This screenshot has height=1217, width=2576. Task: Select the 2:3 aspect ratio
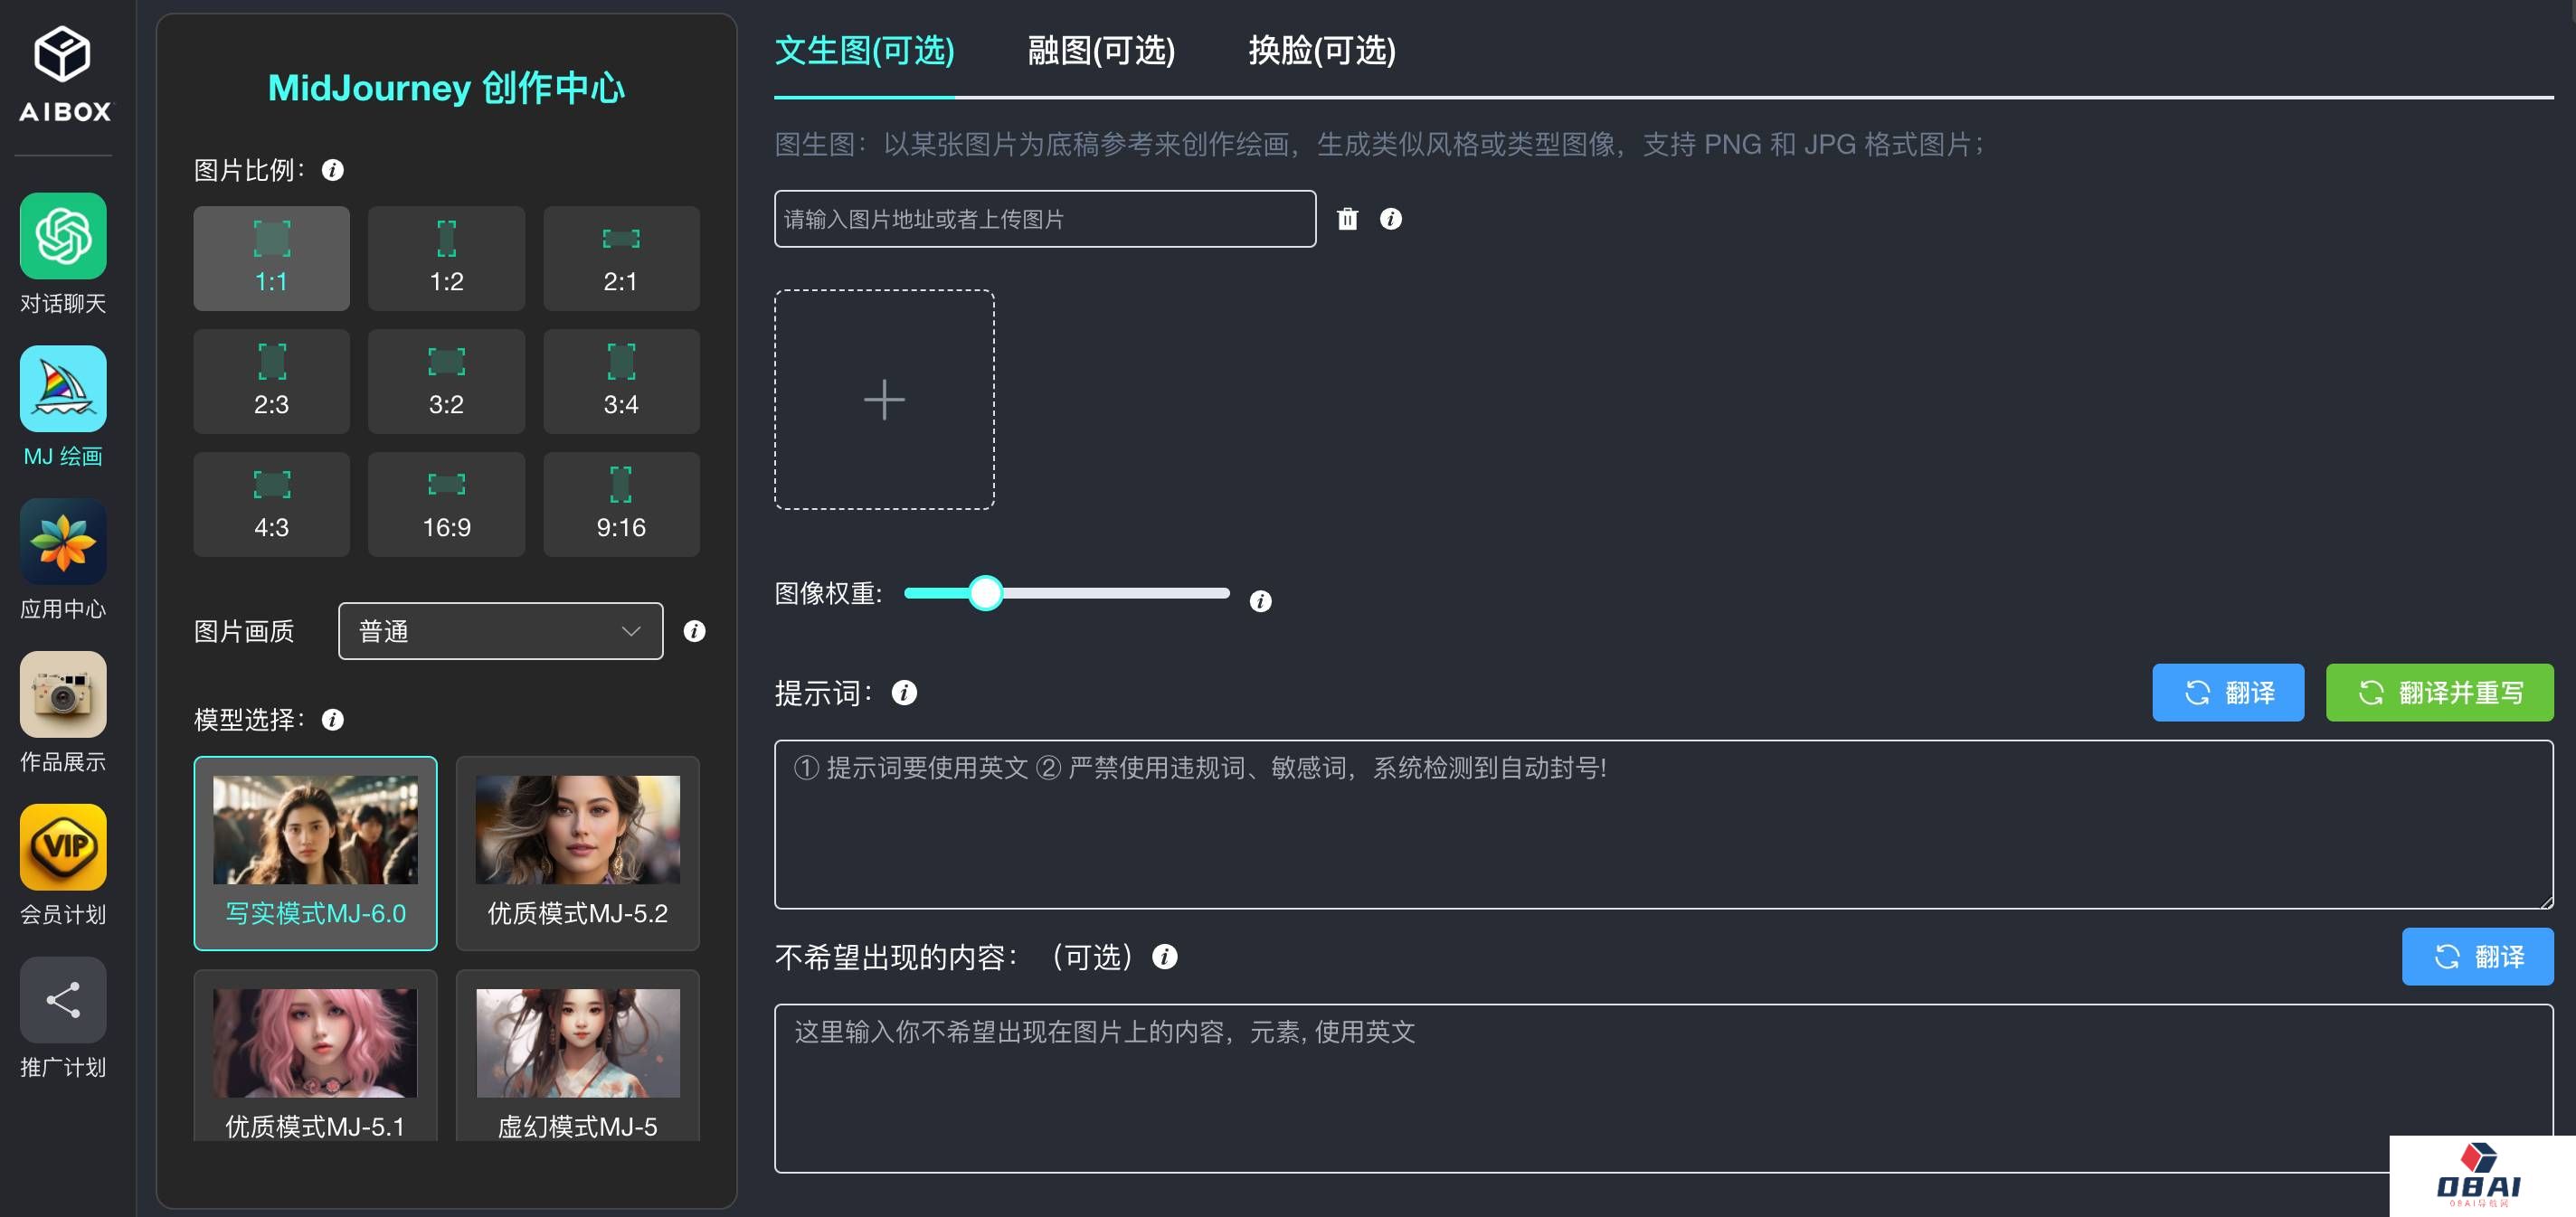271,381
